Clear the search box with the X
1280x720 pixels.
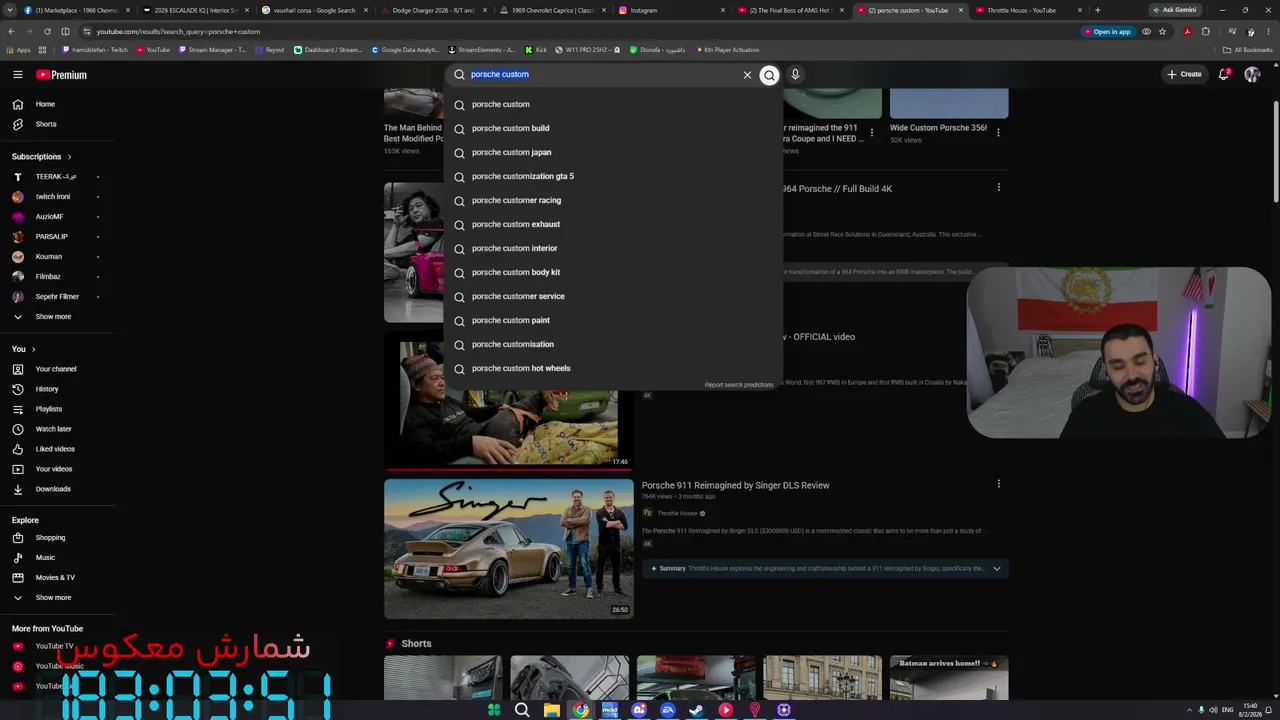pos(747,75)
